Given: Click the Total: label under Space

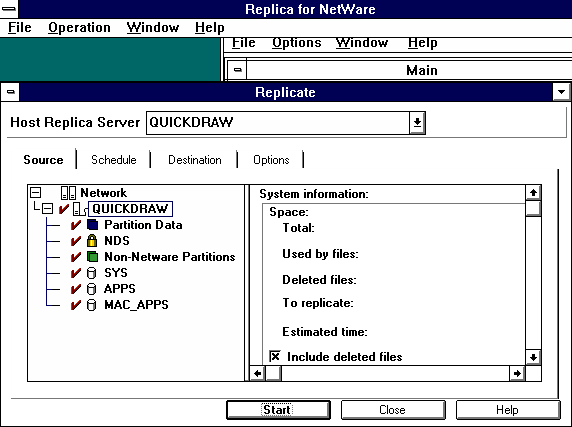Looking at the screenshot, I should pos(298,228).
